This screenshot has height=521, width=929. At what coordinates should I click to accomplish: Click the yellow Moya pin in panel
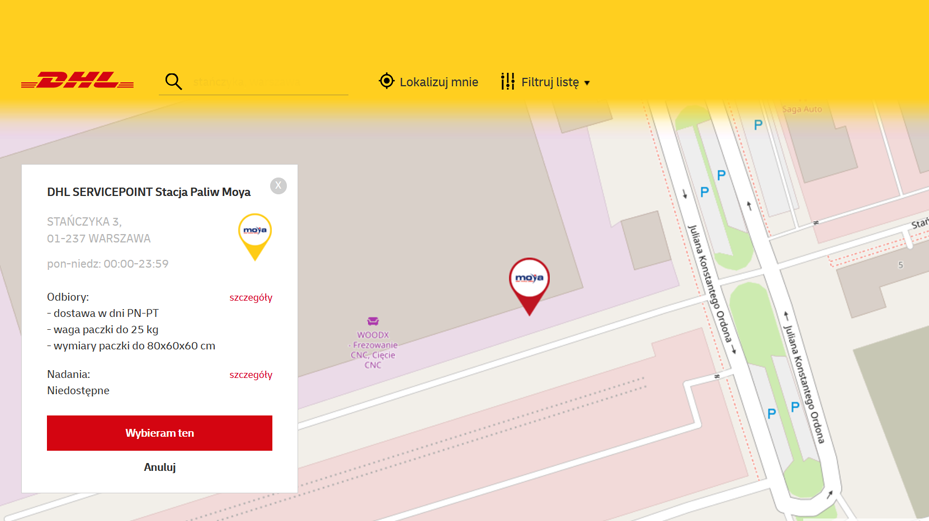click(255, 235)
